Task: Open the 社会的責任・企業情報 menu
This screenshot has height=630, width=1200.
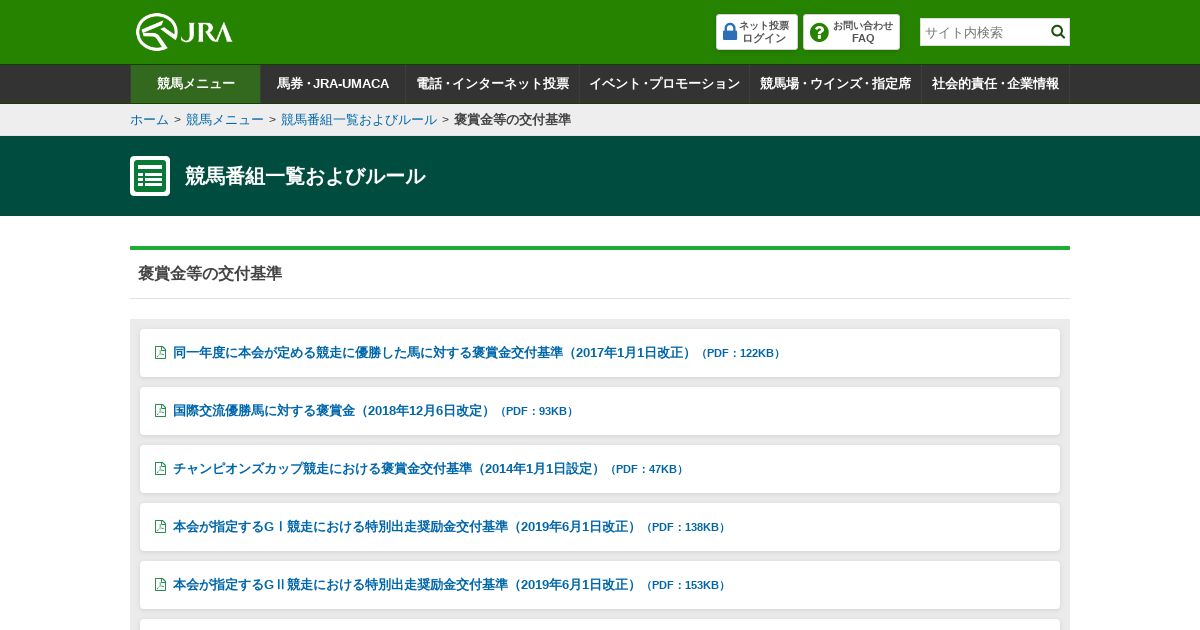Action: 995,84
